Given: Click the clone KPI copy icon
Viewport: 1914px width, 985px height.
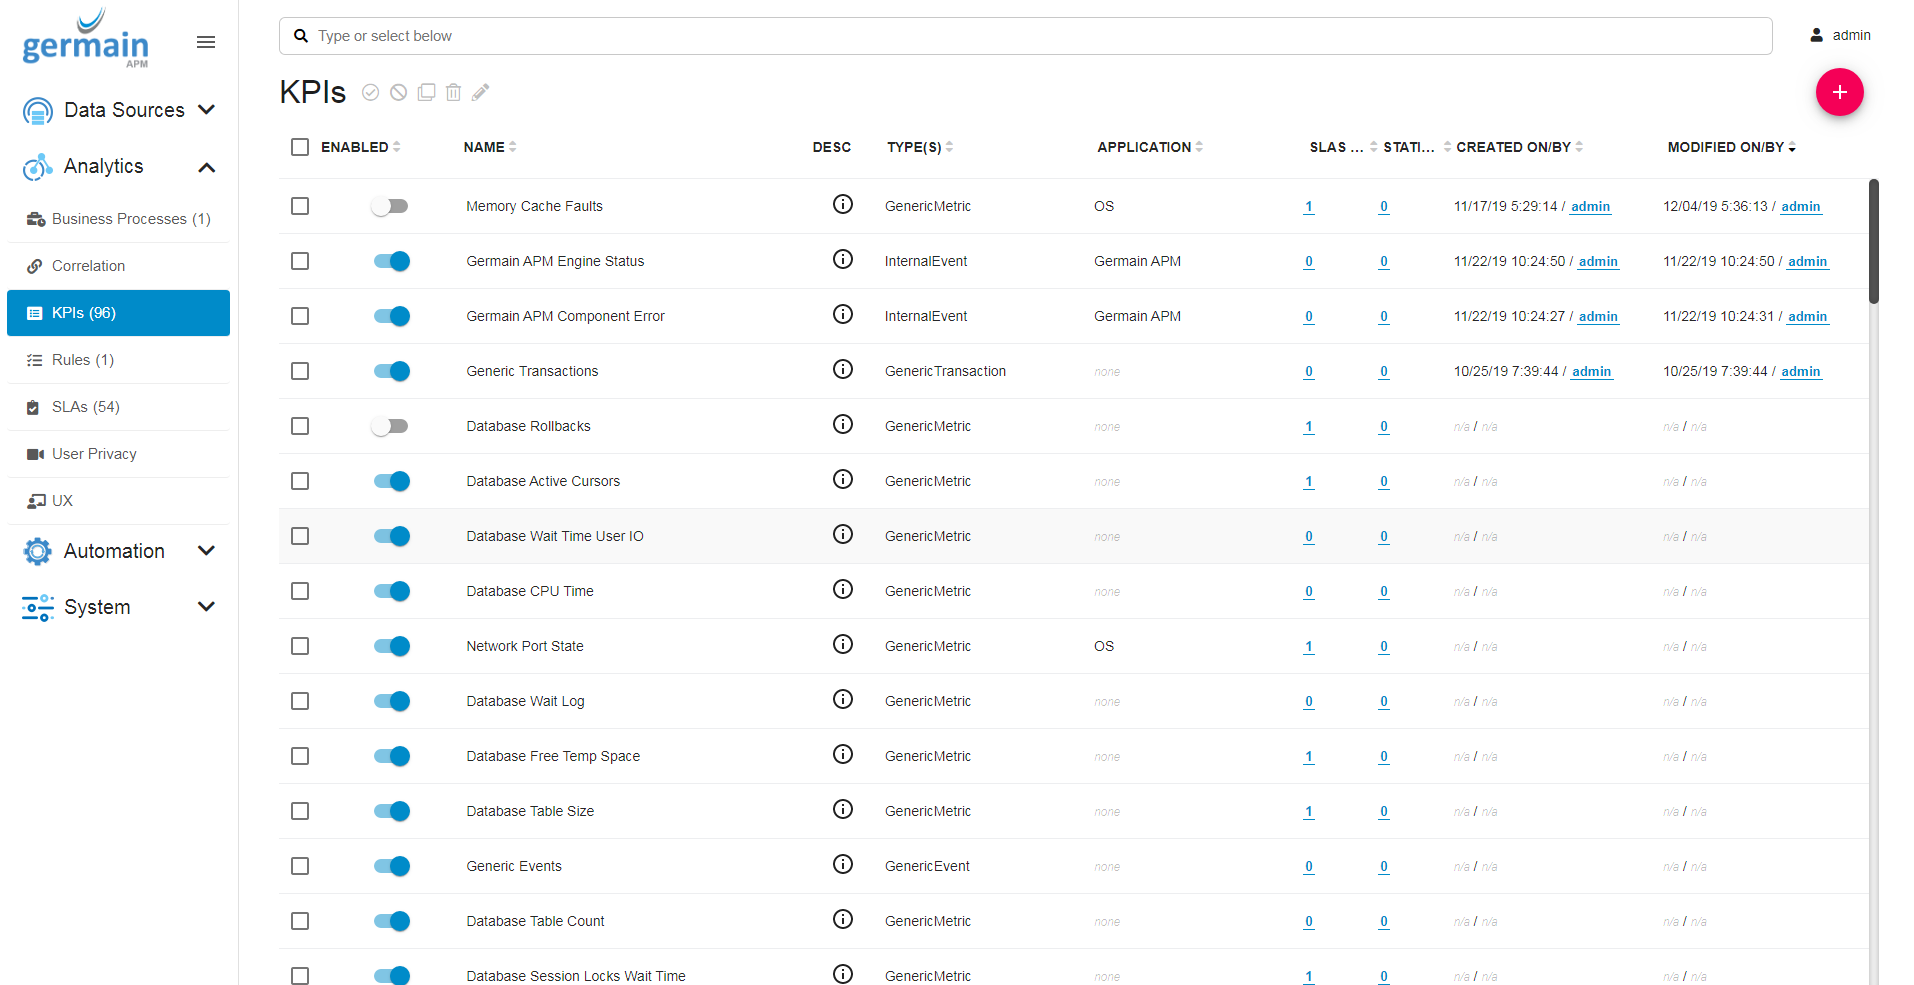Looking at the screenshot, I should coord(426,92).
